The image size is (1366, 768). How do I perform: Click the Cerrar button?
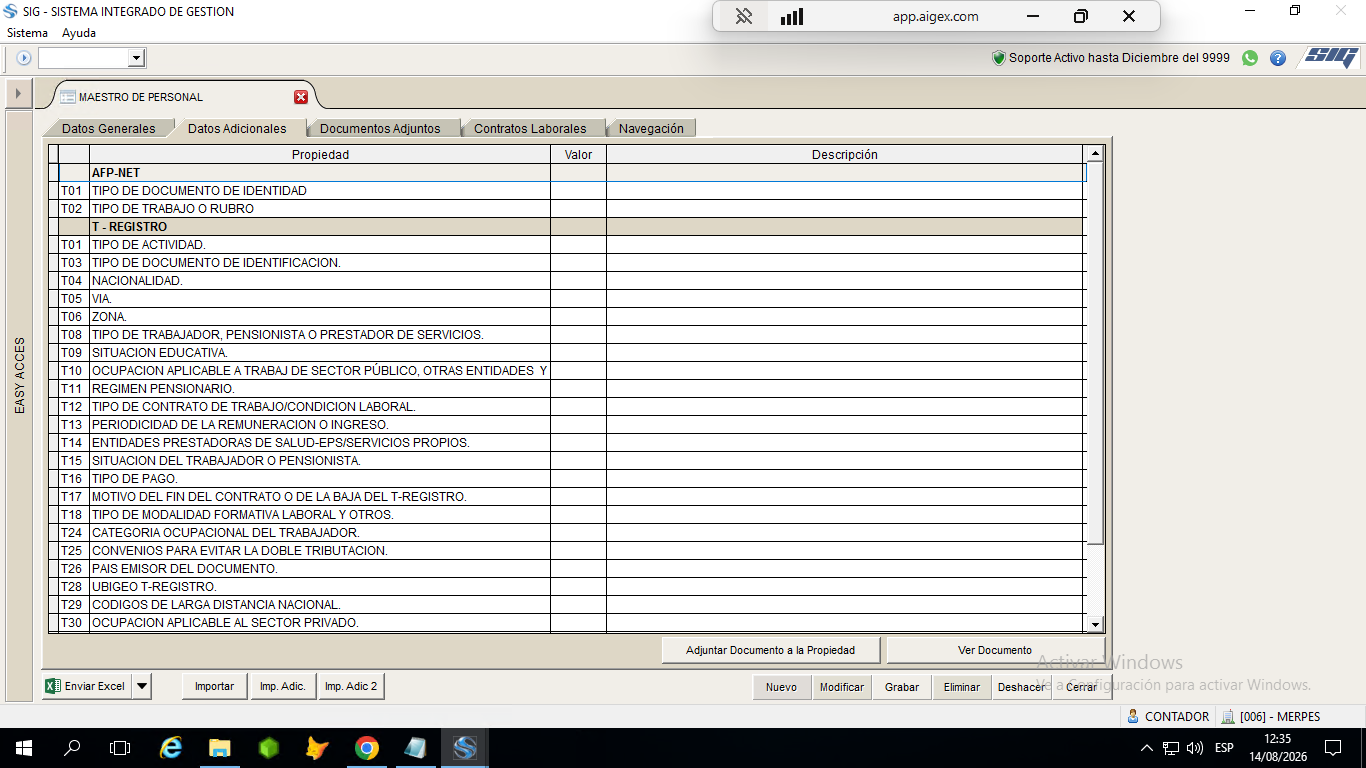point(1081,687)
